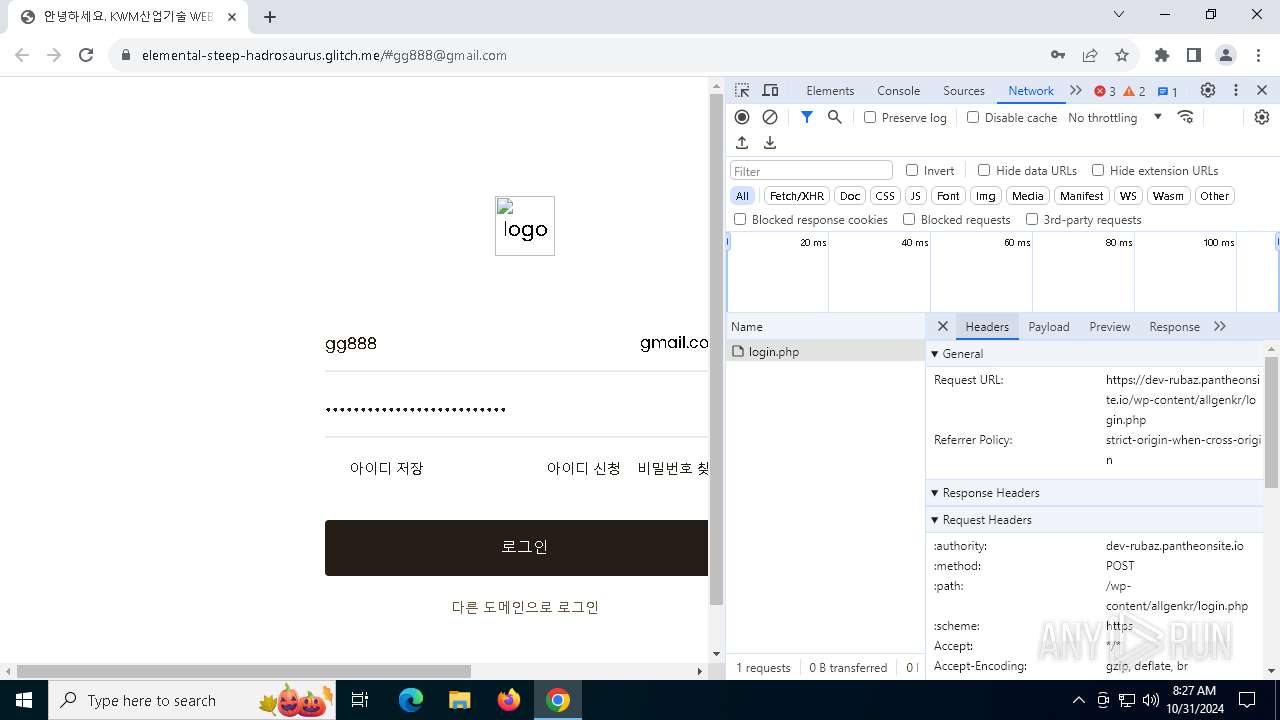Open the Response tab
1280x720 pixels.
pyautogui.click(x=1174, y=326)
